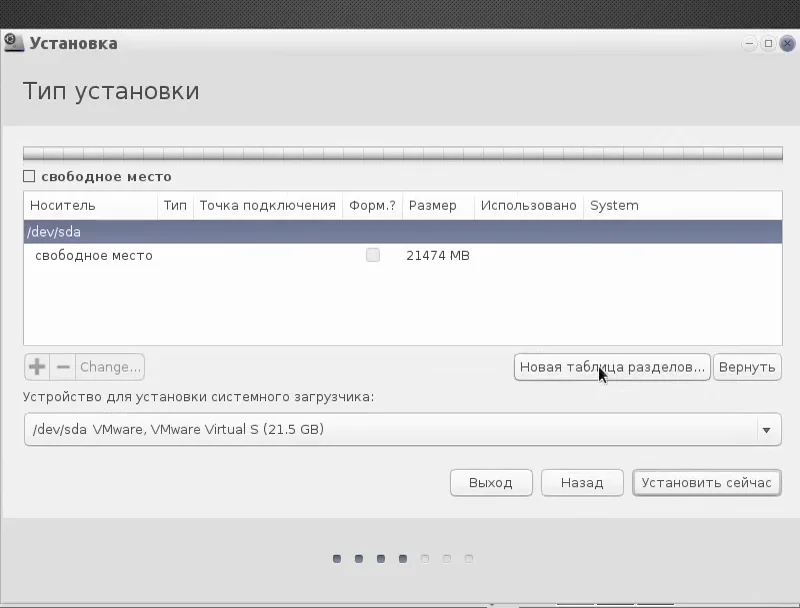Click the Форм.? column header

pyautogui.click(x=372, y=206)
